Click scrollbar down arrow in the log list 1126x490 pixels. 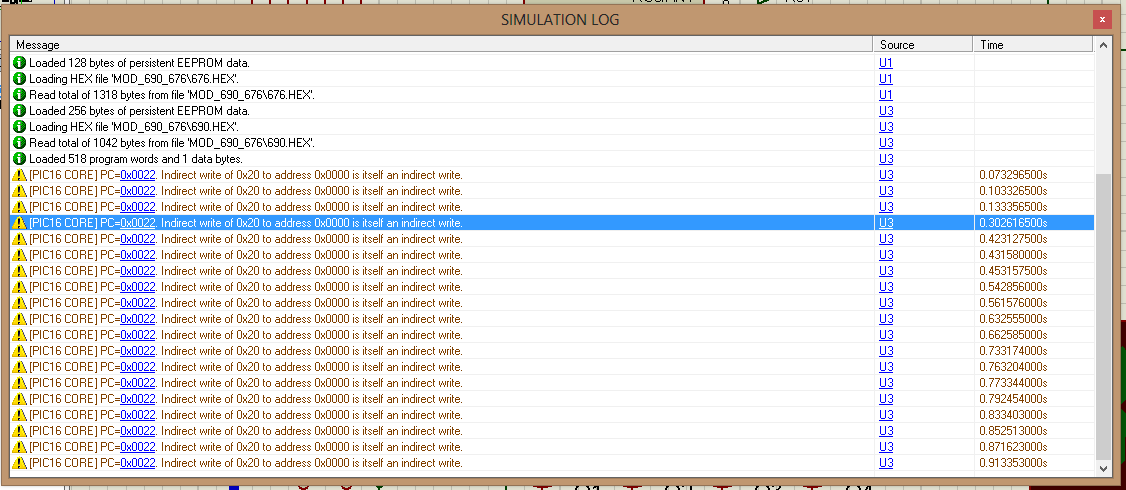[x=1104, y=468]
